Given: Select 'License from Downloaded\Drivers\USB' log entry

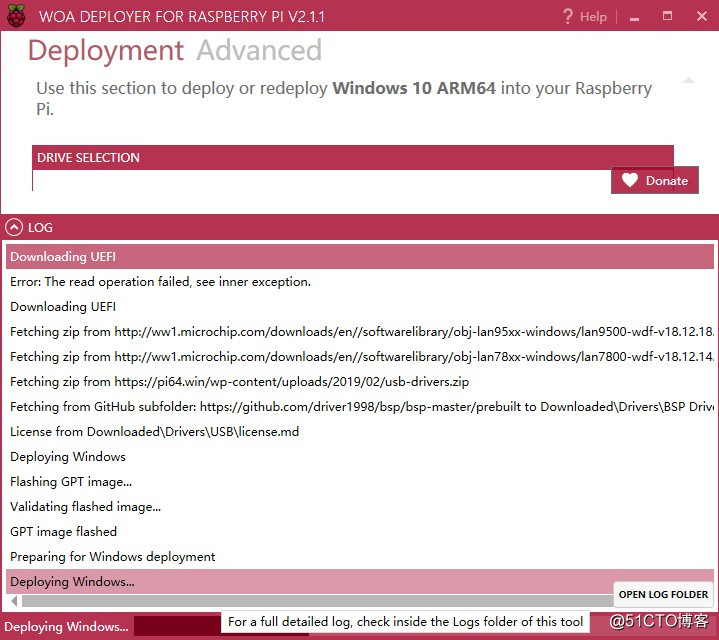Looking at the screenshot, I should point(360,431).
